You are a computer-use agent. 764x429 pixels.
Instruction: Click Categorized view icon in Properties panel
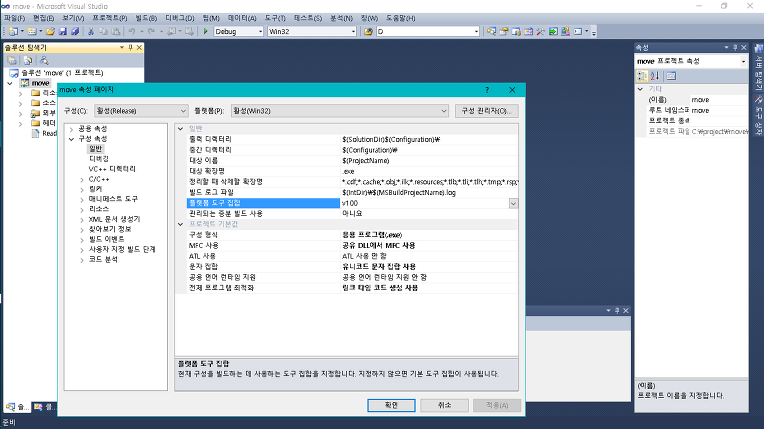tap(642, 76)
